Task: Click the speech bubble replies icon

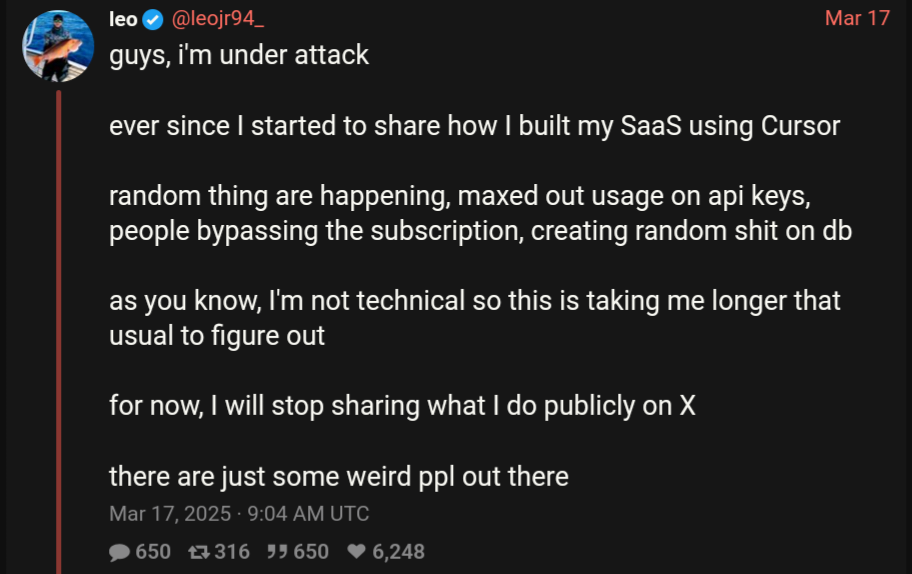Action: [119, 551]
